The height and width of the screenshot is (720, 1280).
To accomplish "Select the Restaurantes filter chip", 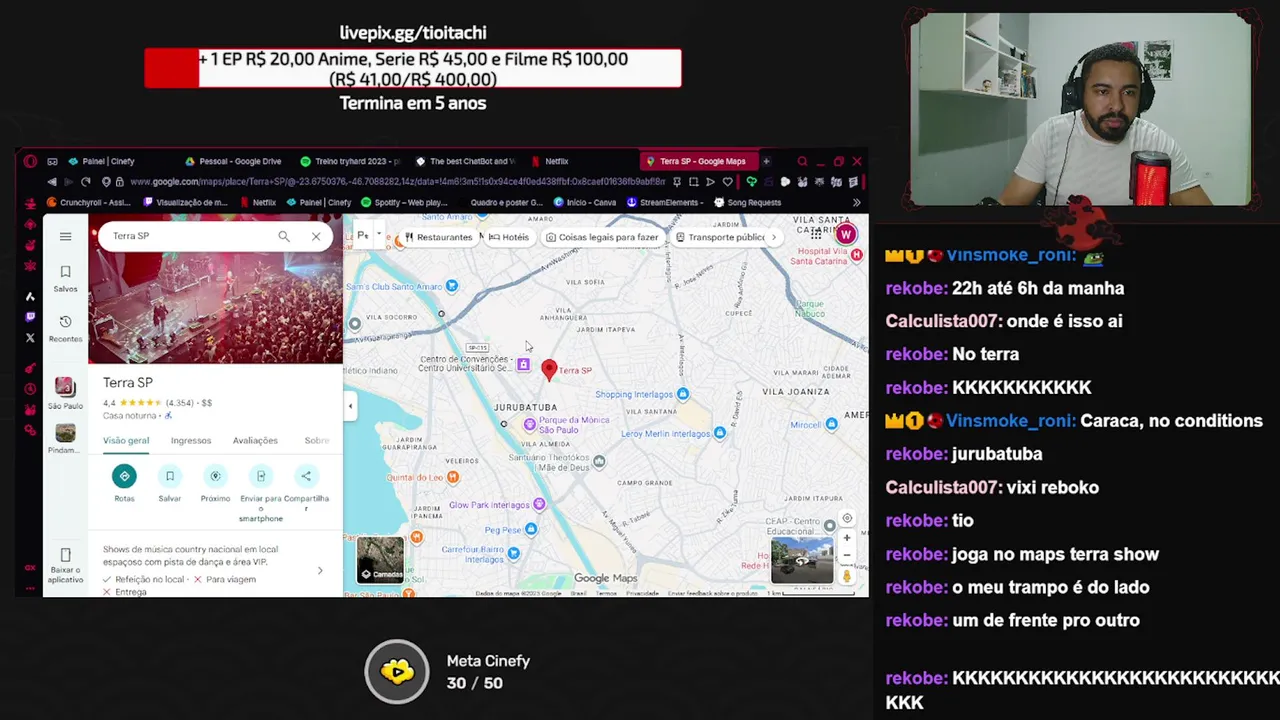I will coord(438,237).
